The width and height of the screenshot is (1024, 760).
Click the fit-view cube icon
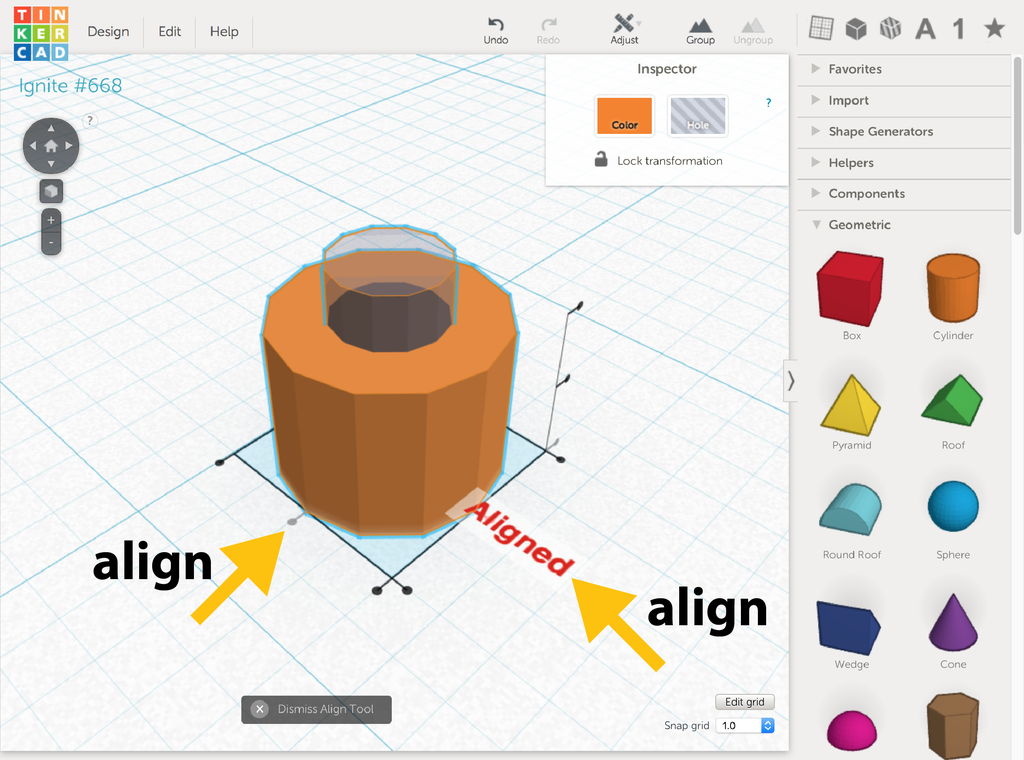51,191
